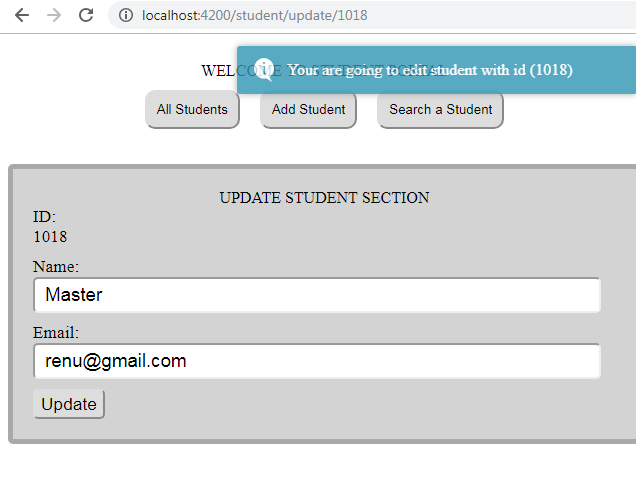Click into the Name field containing Master

(x=317, y=295)
